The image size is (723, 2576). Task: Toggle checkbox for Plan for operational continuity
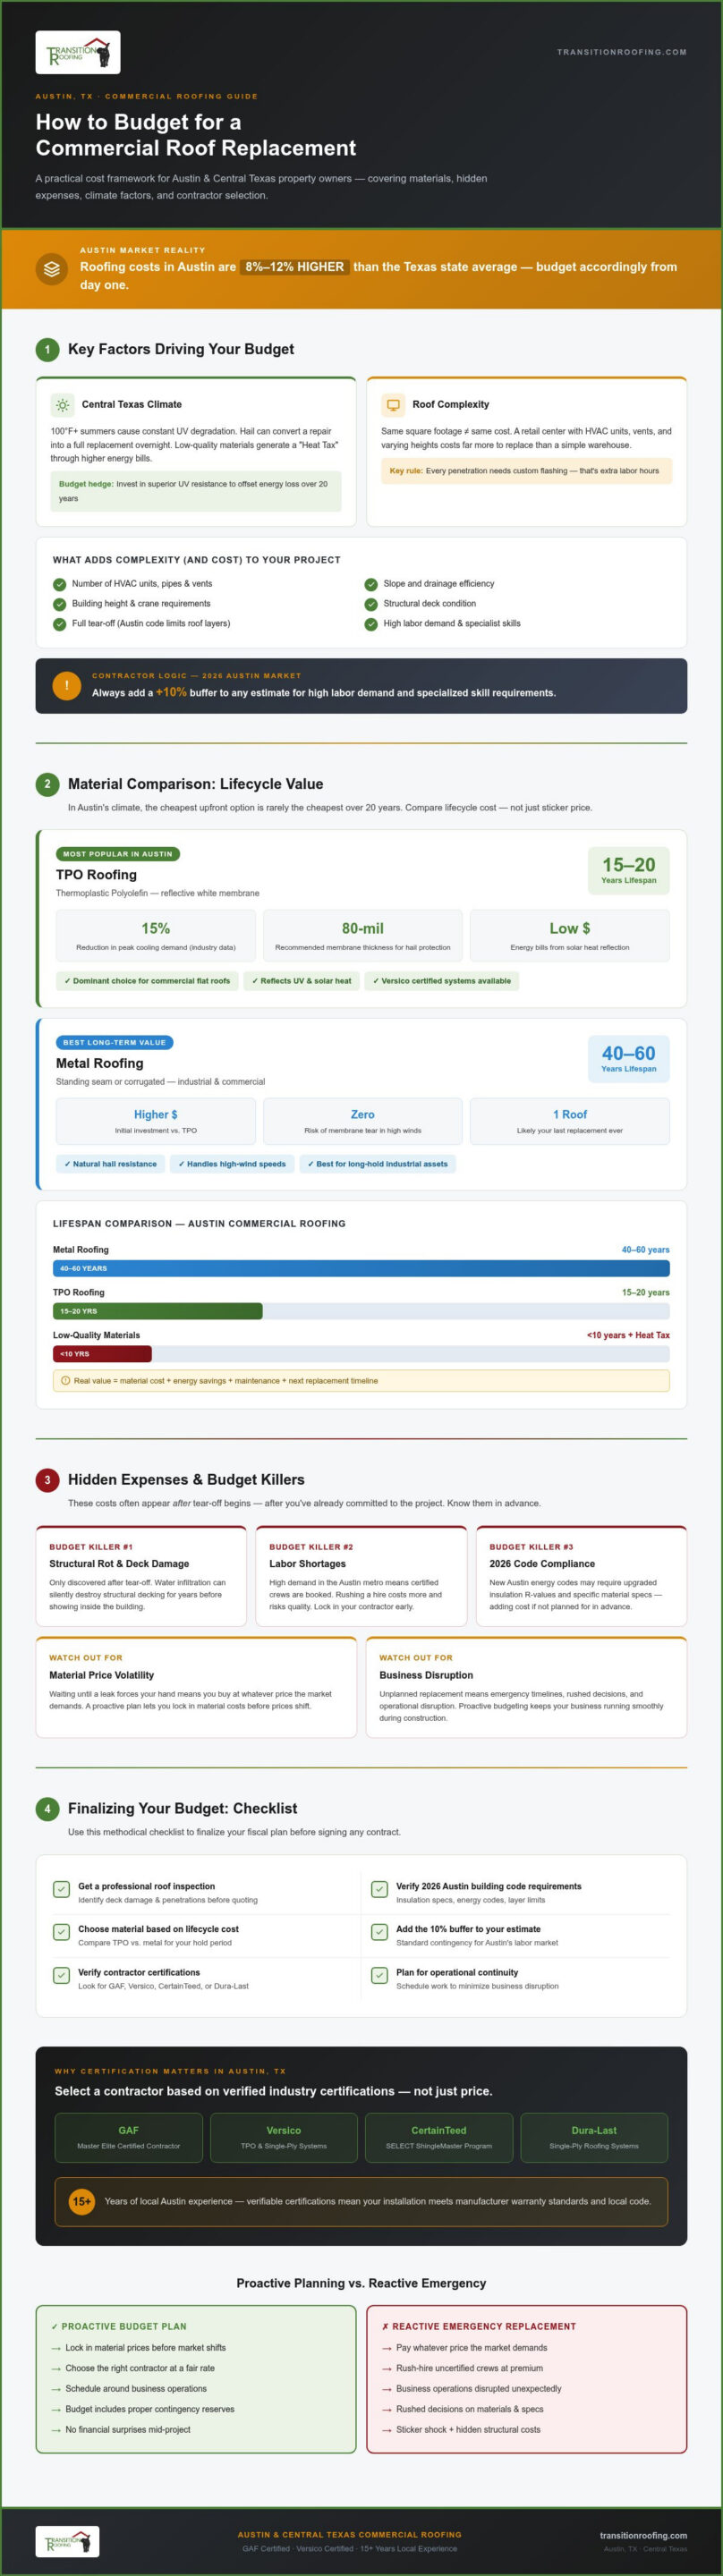click(379, 1975)
